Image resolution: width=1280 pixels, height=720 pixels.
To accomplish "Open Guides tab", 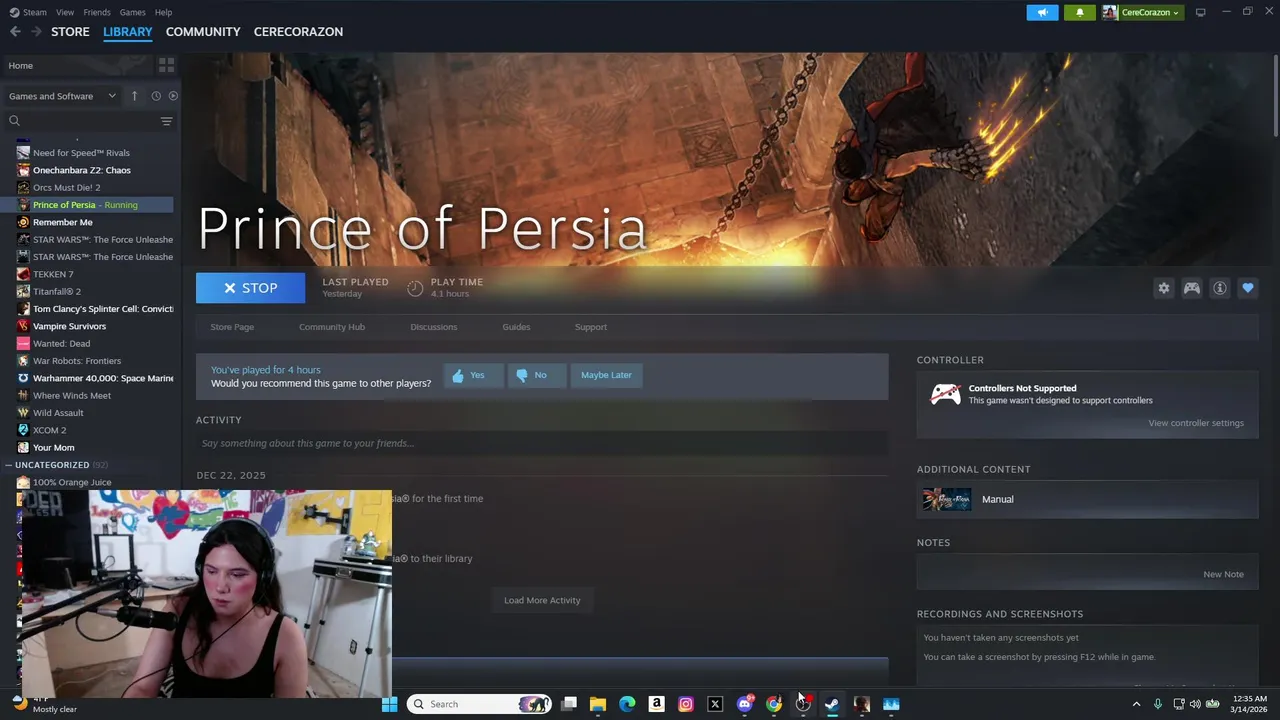I will (516, 327).
